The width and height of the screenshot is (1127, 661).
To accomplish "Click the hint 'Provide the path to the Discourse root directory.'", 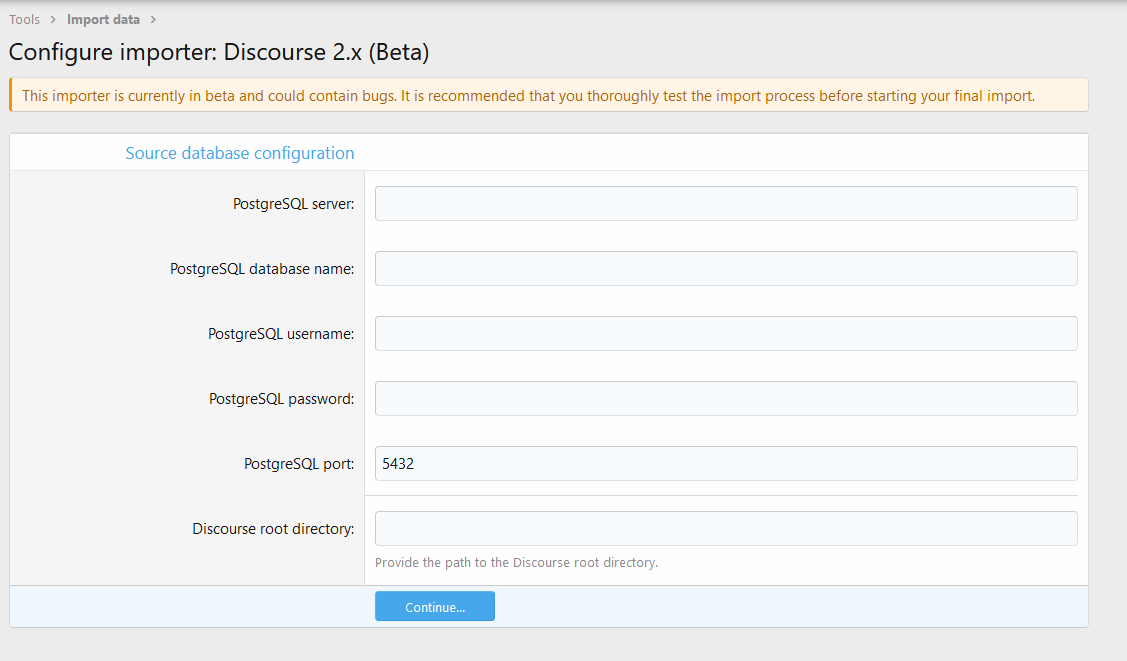I will (x=516, y=563).
